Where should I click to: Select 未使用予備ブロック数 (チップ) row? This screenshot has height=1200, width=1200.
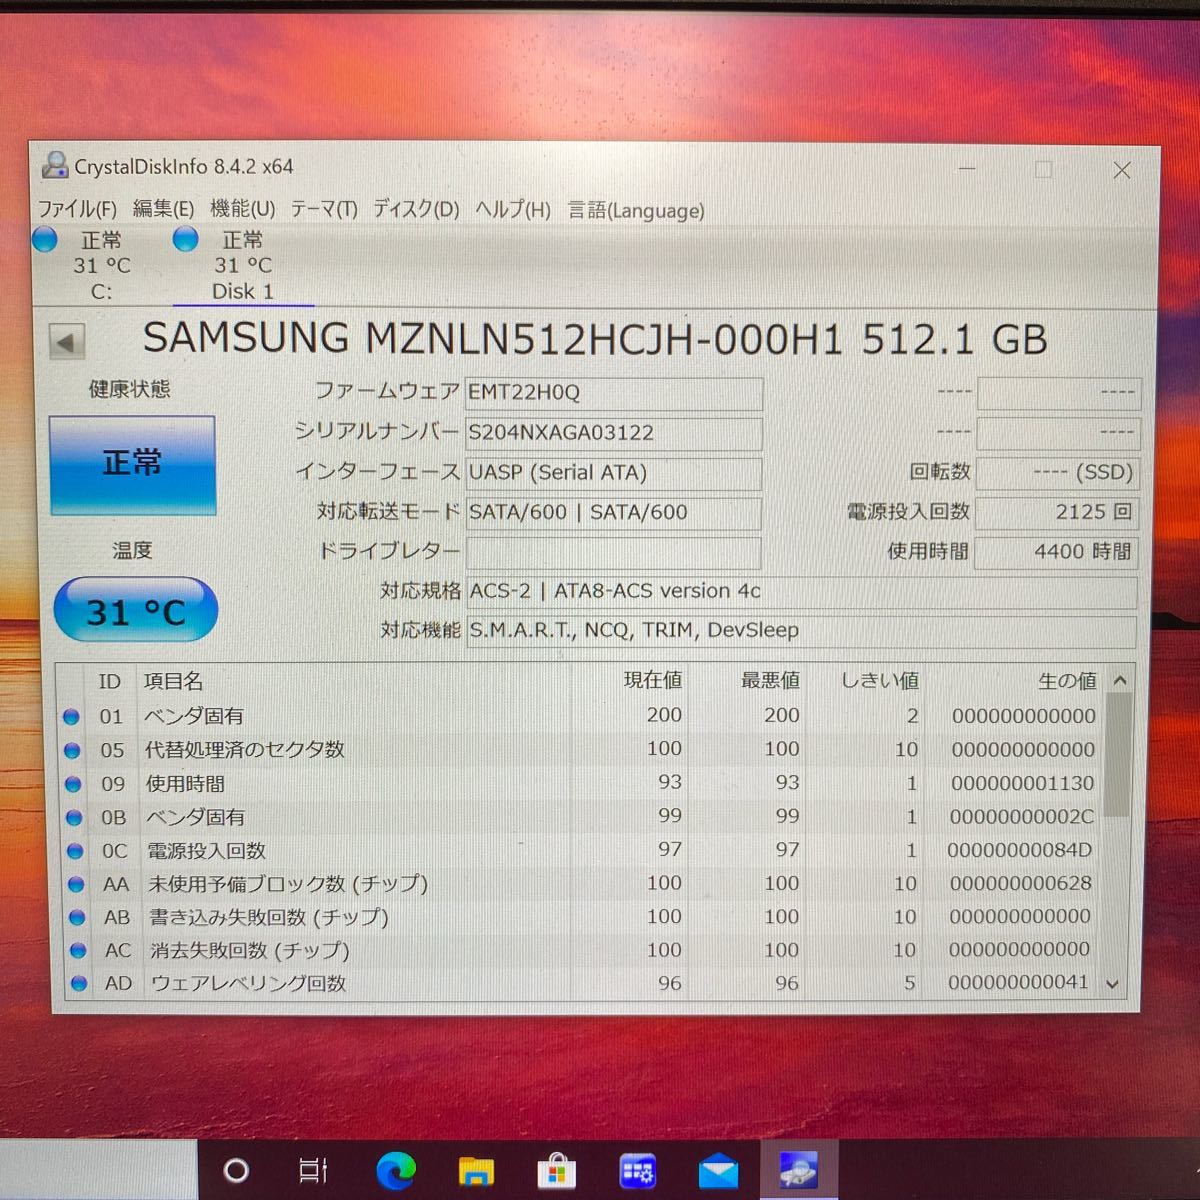580,884
